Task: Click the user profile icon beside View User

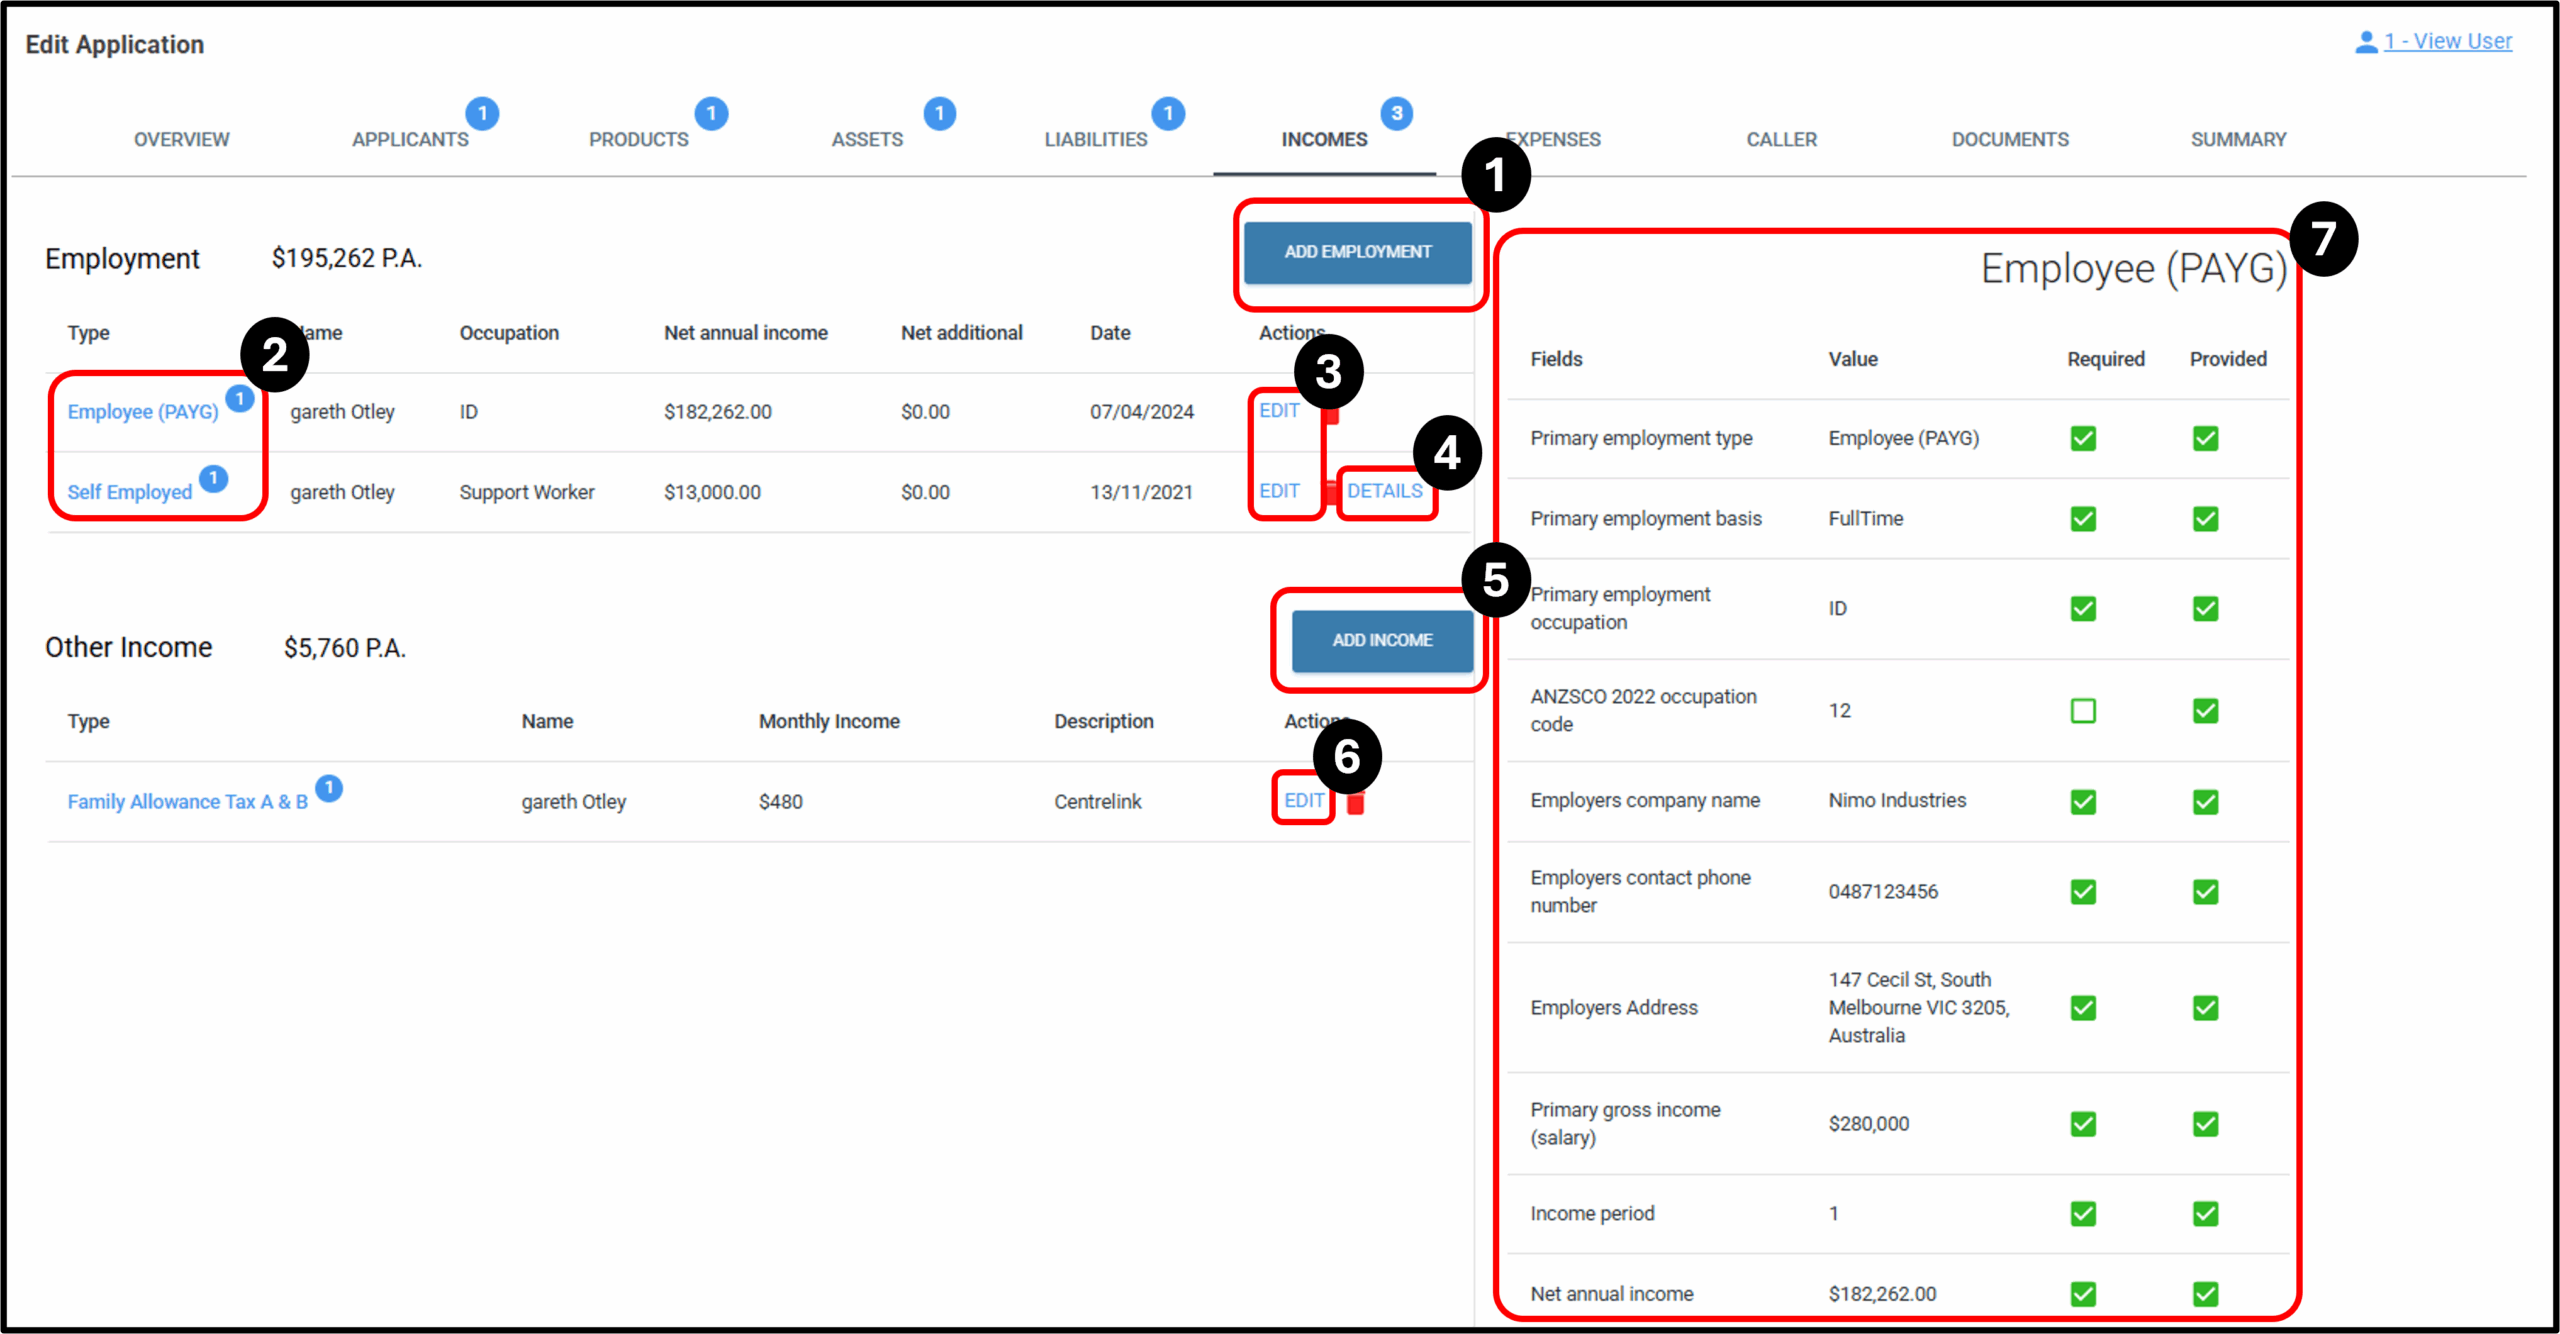Action: [x=2365, y=42]
